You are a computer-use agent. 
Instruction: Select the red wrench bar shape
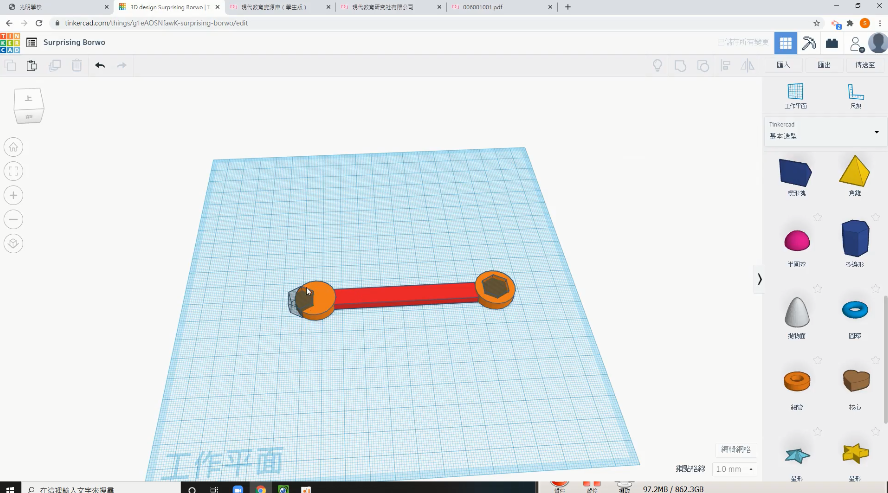(405, 295)
